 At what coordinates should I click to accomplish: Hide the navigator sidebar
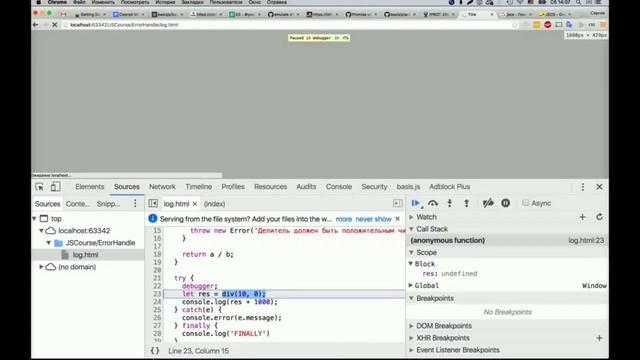153,203
